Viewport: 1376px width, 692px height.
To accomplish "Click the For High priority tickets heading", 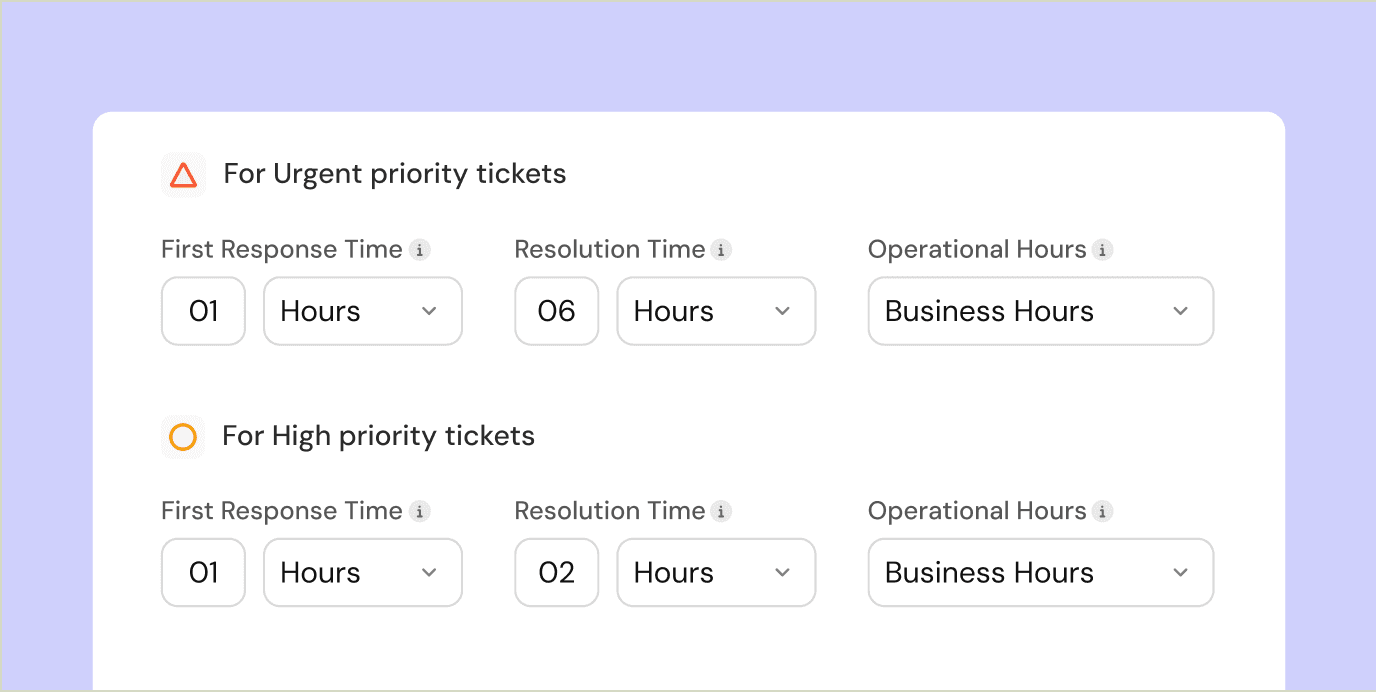I will pyautogui.click(x=378, y=436).
